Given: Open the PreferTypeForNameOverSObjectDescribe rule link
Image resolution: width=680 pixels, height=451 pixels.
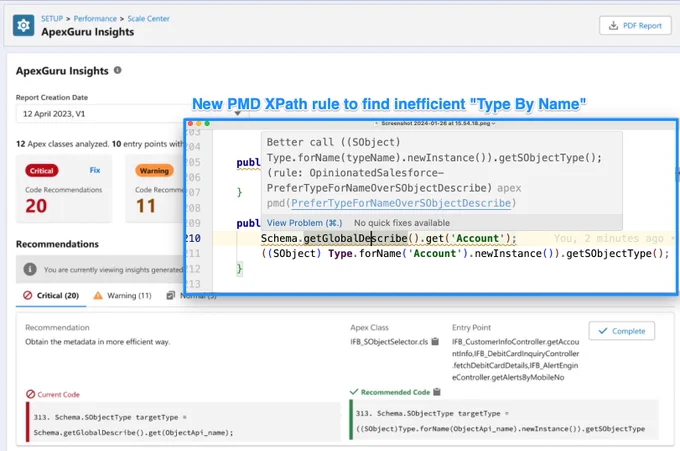Looking at the screenshot, I should click(x=401, y=203).
